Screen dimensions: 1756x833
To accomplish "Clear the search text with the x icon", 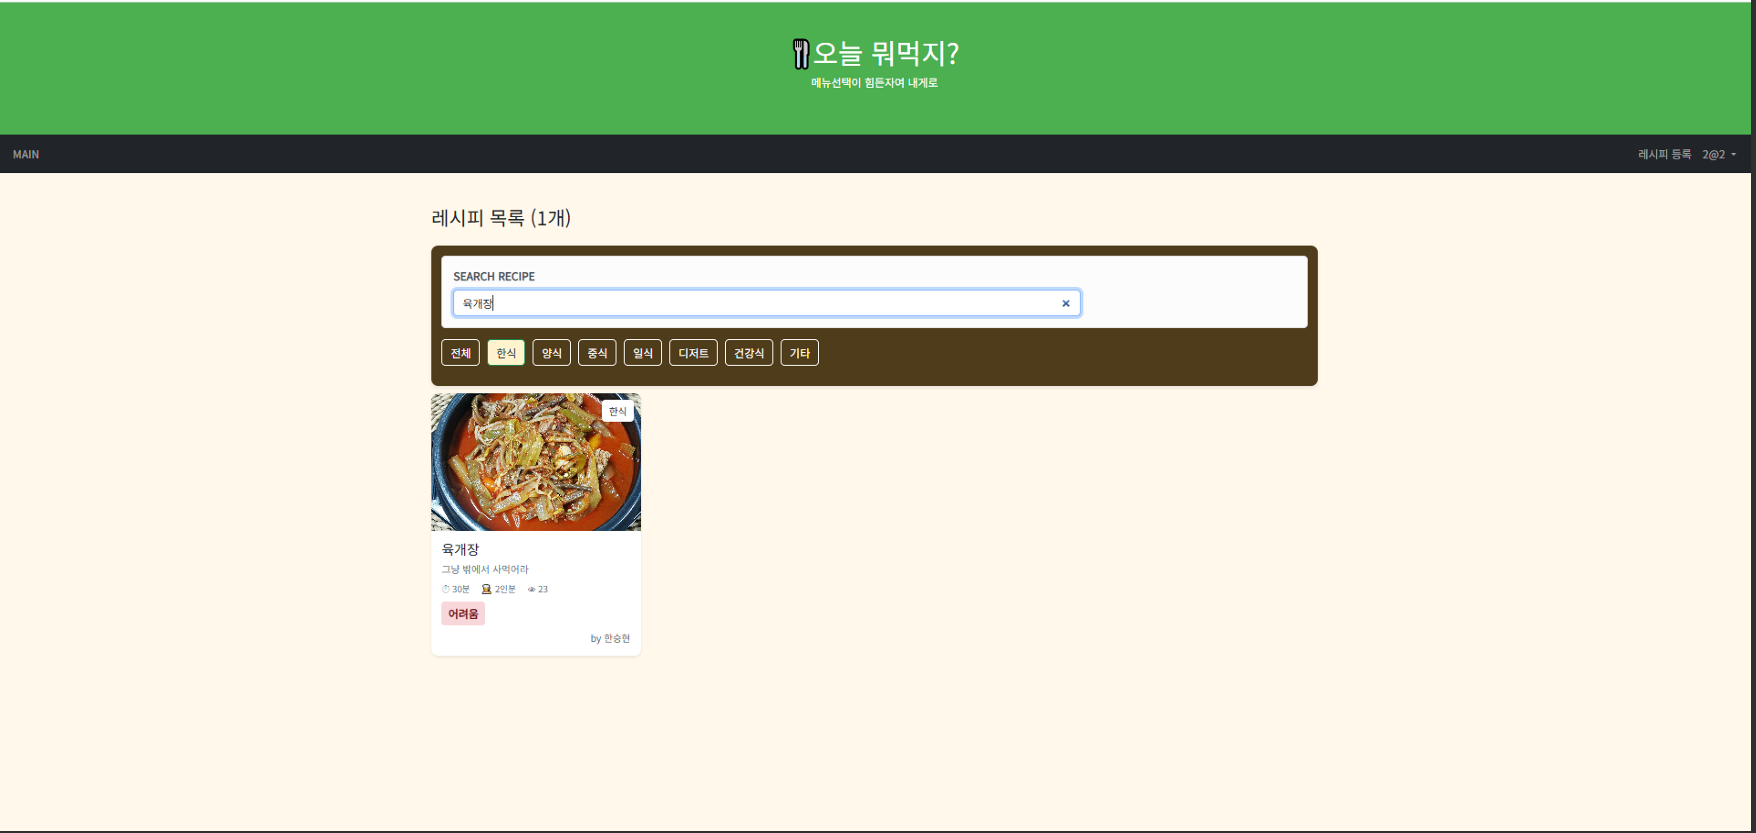I will point(1066,303).
